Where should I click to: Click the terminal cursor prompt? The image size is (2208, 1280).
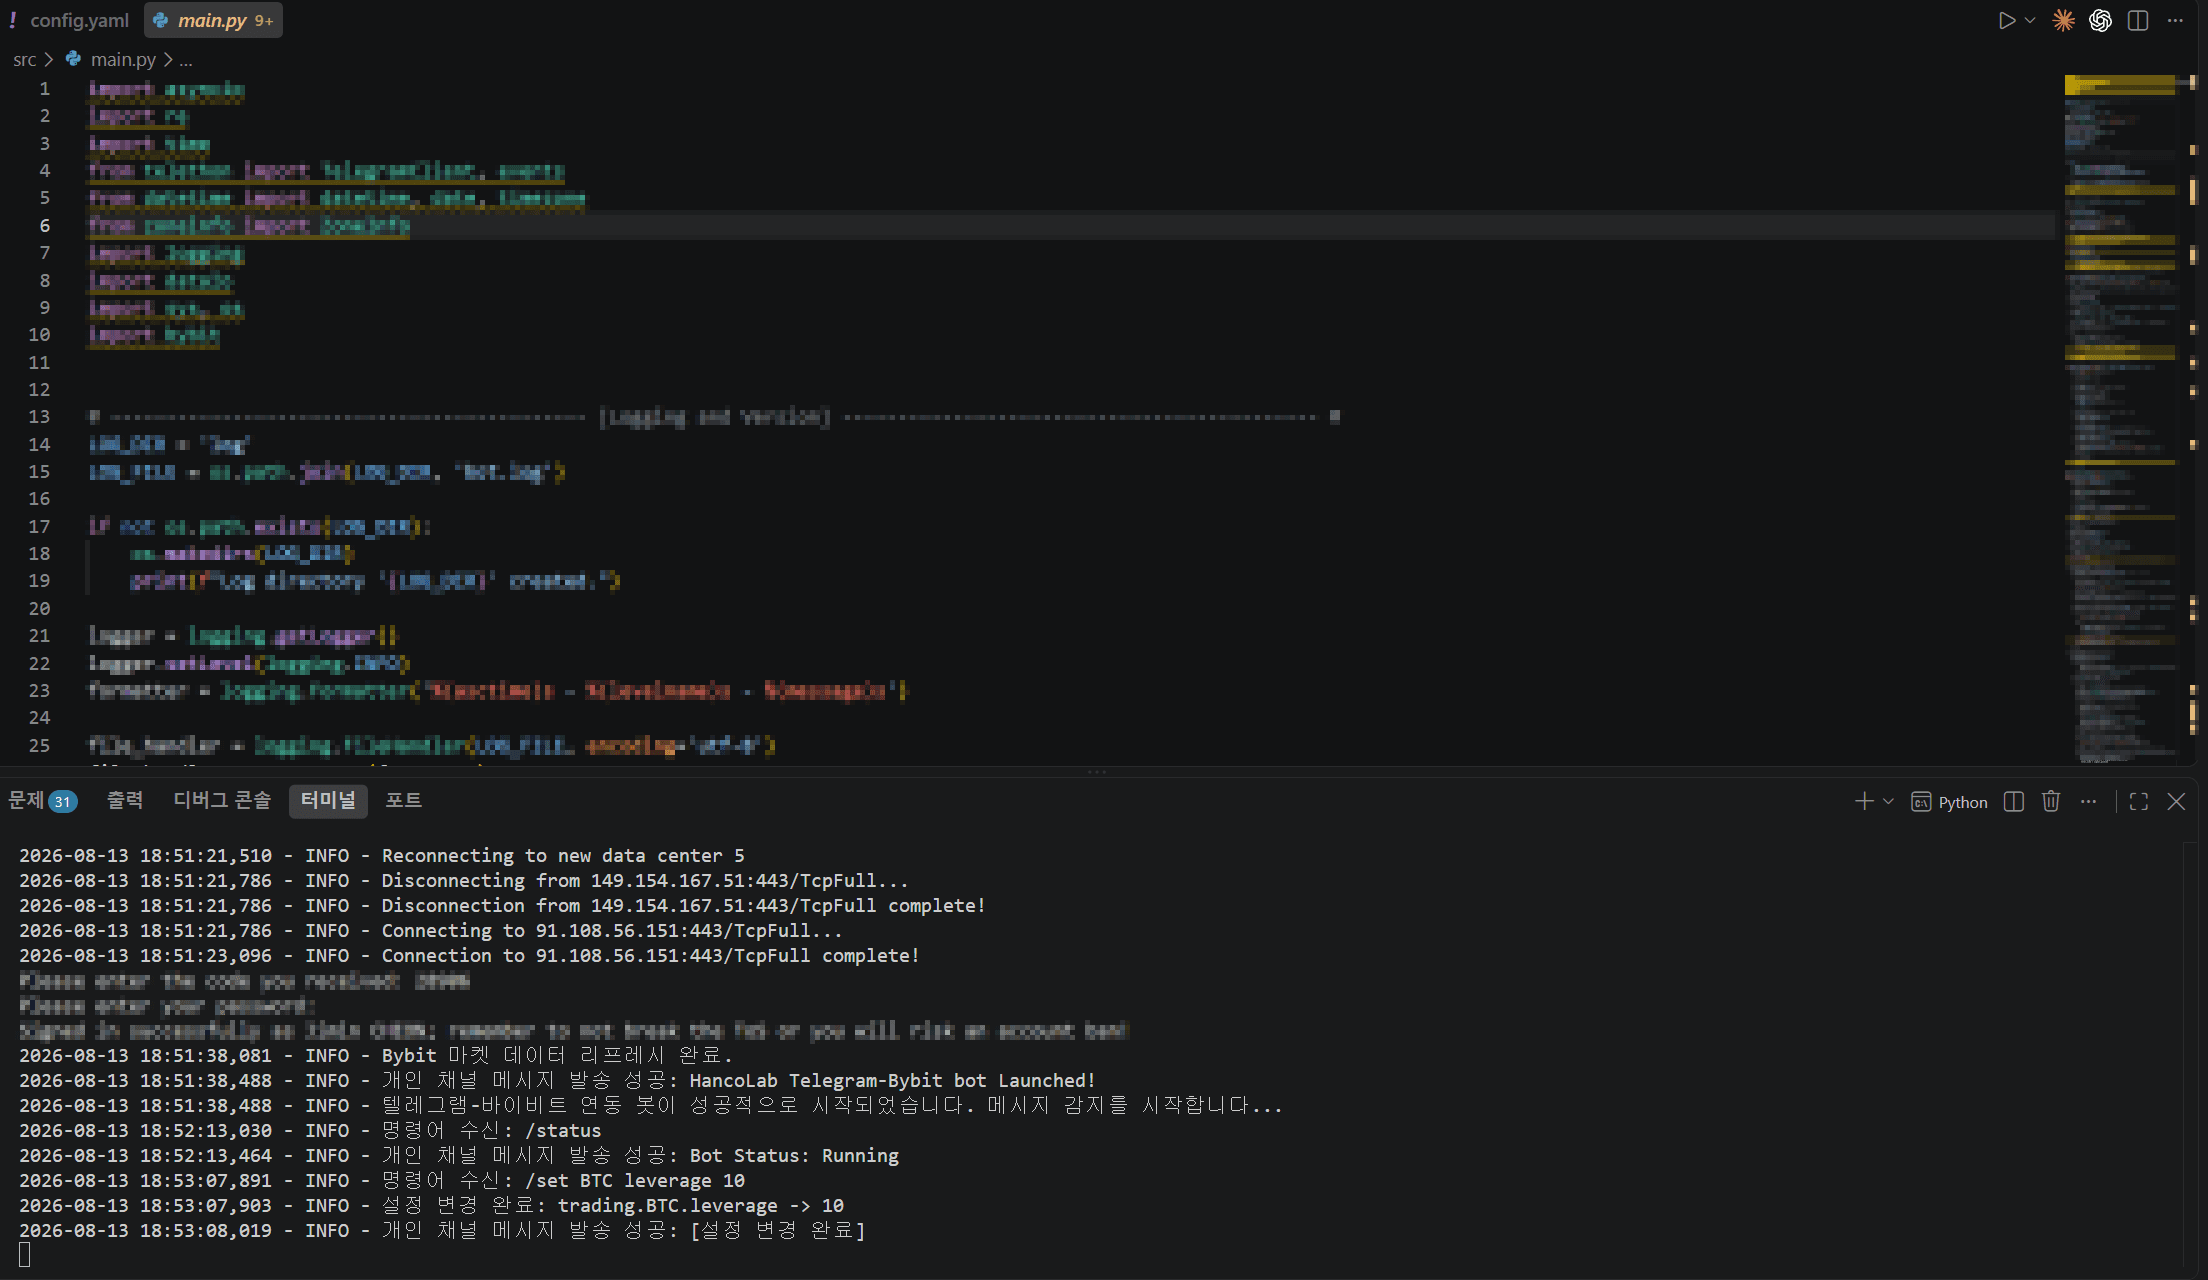click(x=25, y=1255)
